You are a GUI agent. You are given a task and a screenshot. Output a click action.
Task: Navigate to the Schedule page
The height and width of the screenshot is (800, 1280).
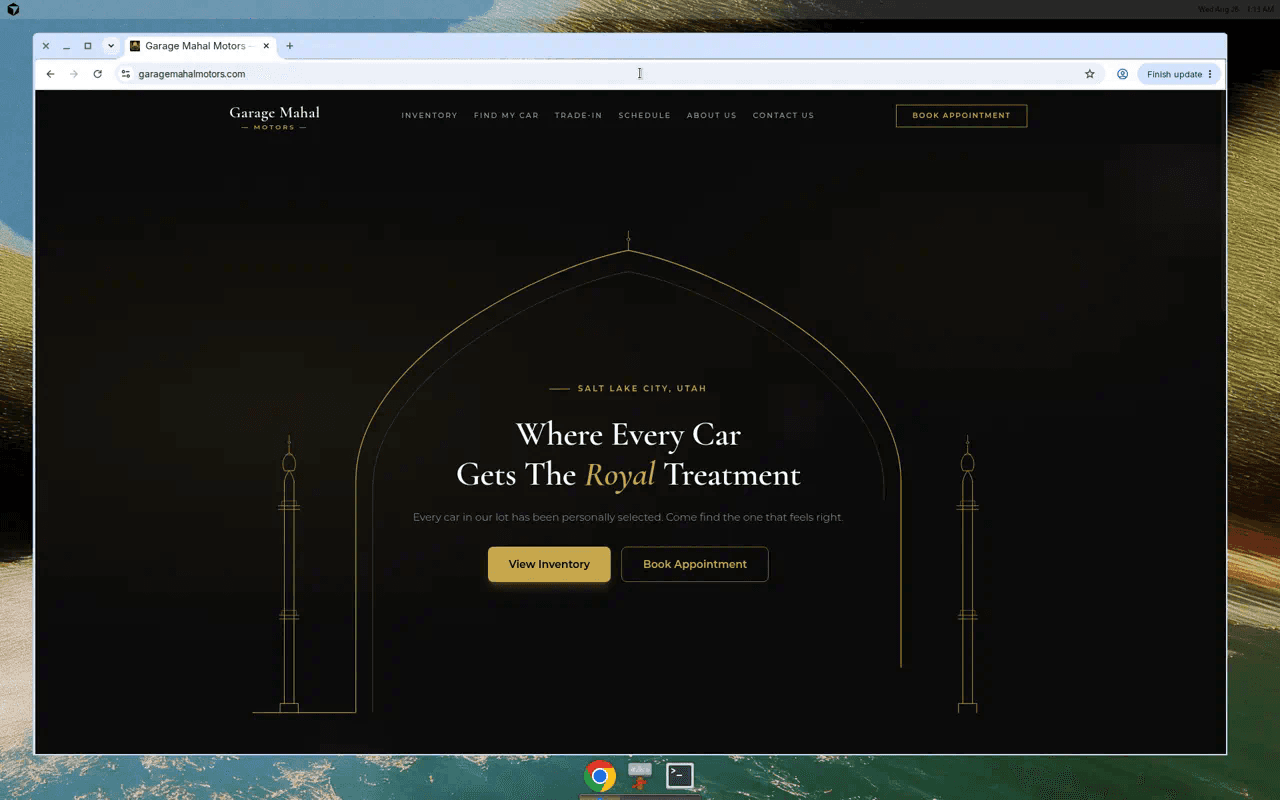pyautogui.click(x=644, y=115)
